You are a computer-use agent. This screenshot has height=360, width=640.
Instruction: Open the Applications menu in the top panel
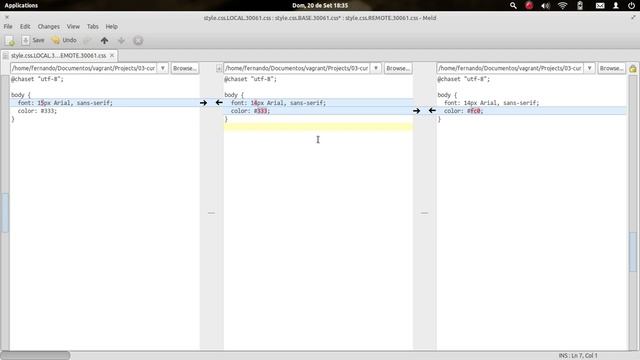[x=21, y=5]
